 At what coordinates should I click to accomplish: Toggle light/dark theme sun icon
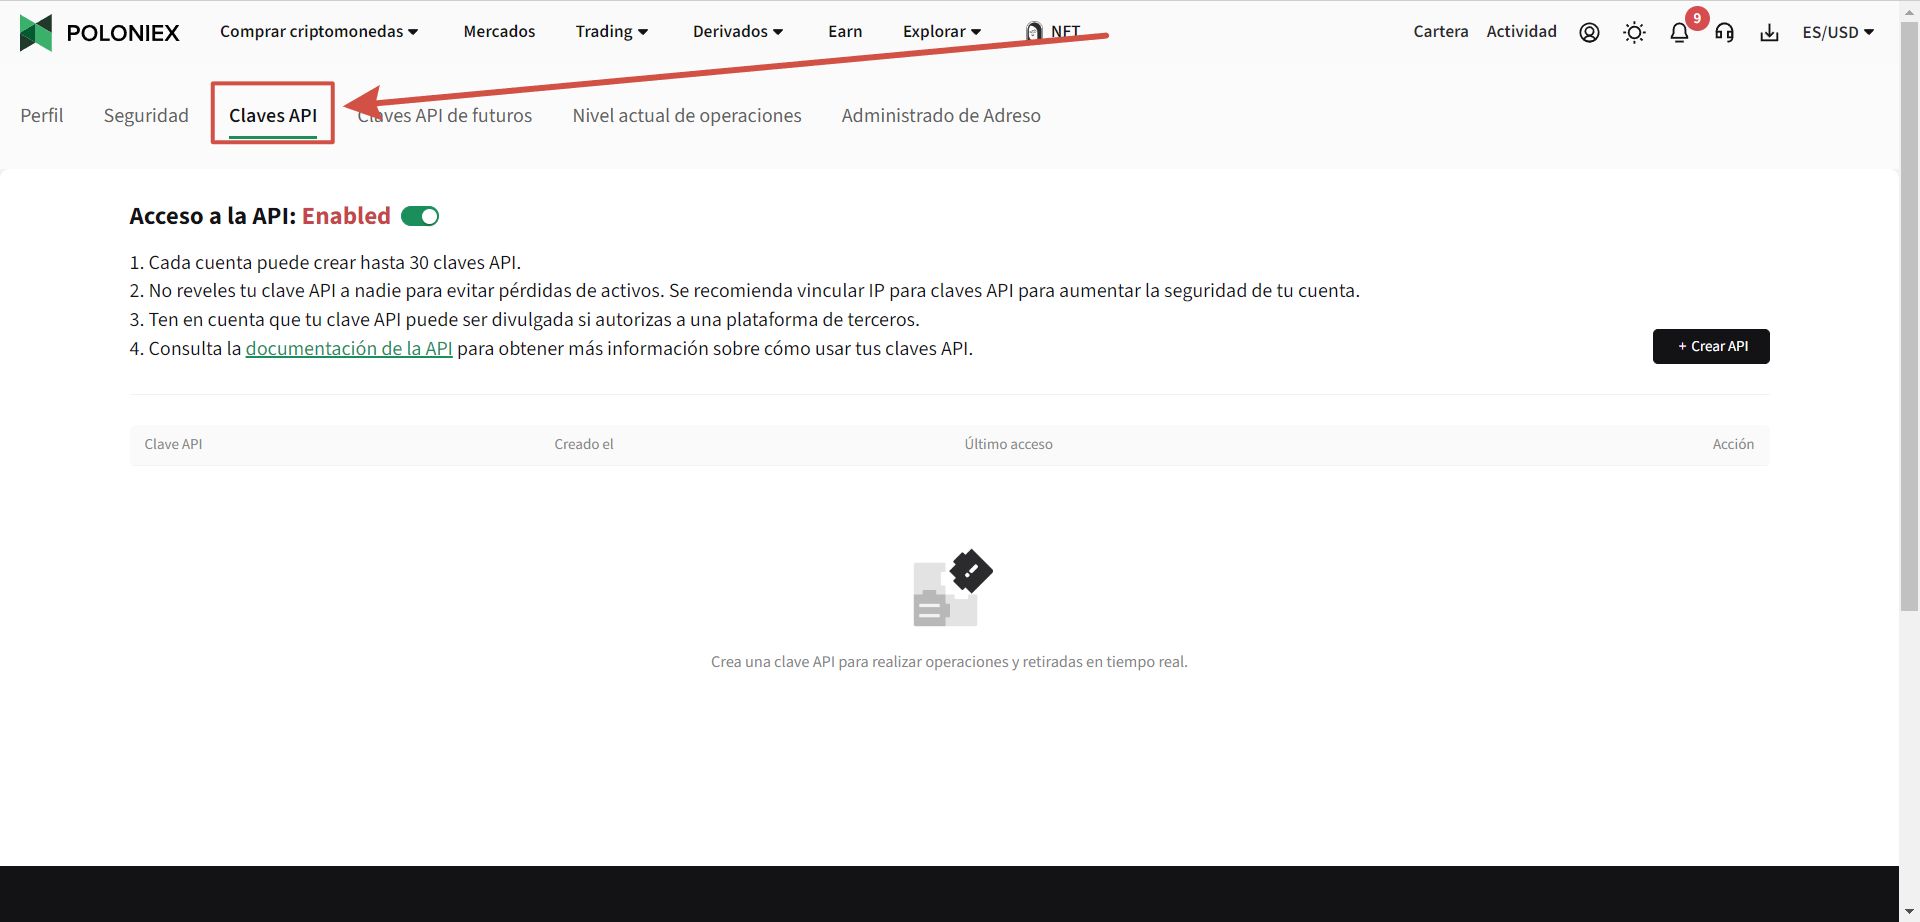(x=1634, y=32)
